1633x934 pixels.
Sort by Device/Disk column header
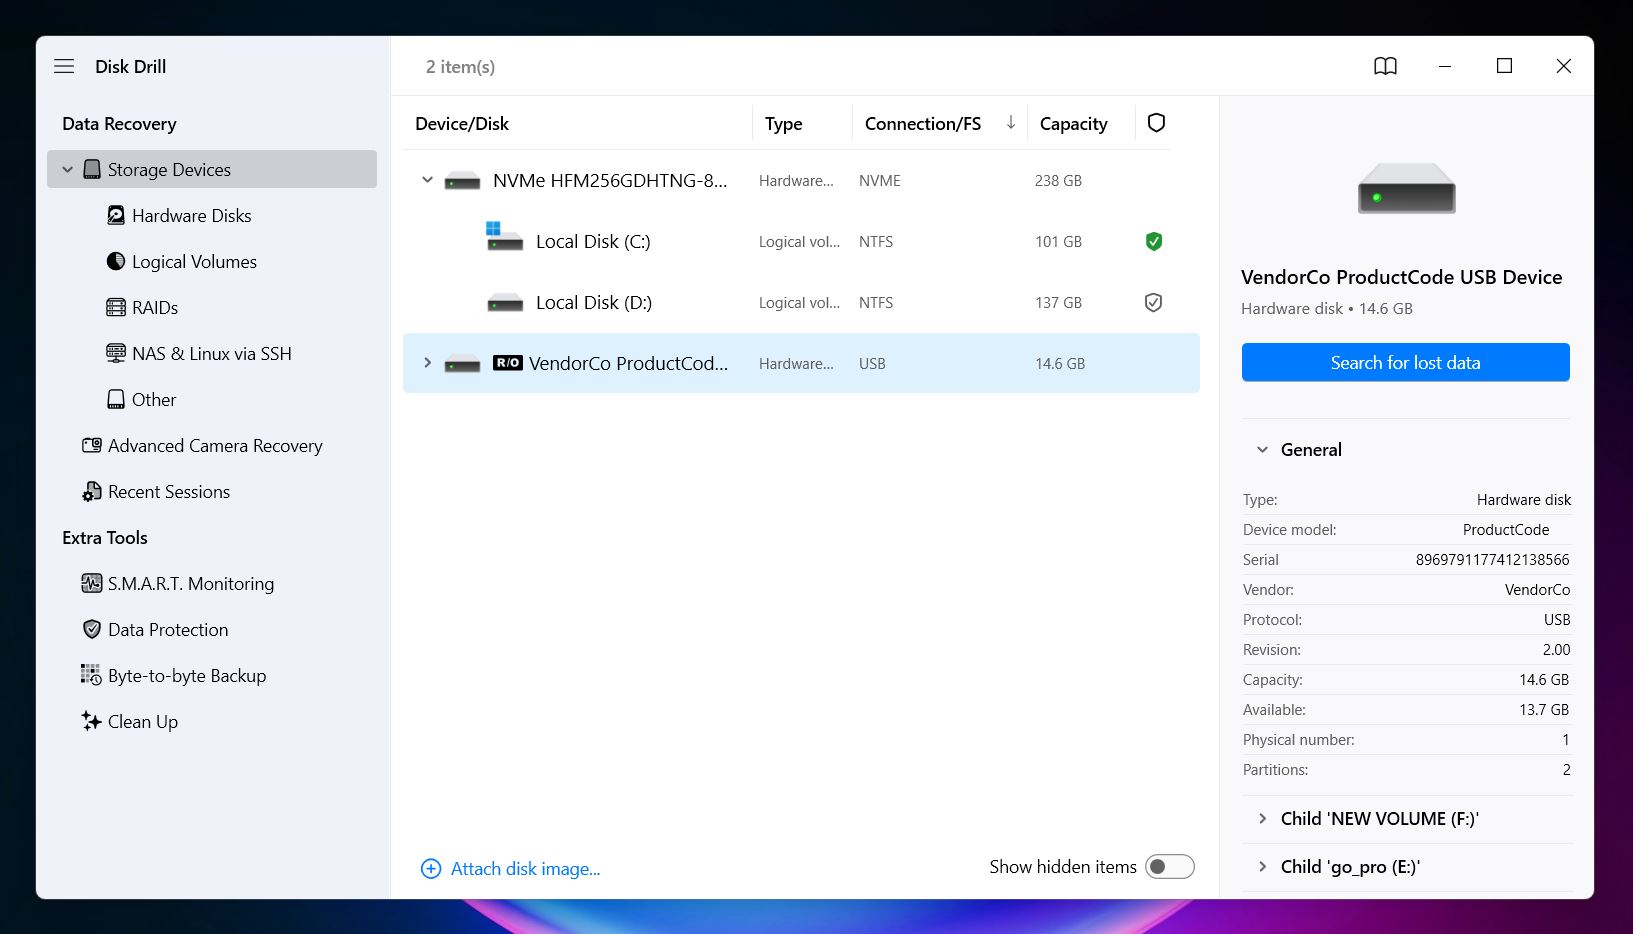[x=462, y=123]
